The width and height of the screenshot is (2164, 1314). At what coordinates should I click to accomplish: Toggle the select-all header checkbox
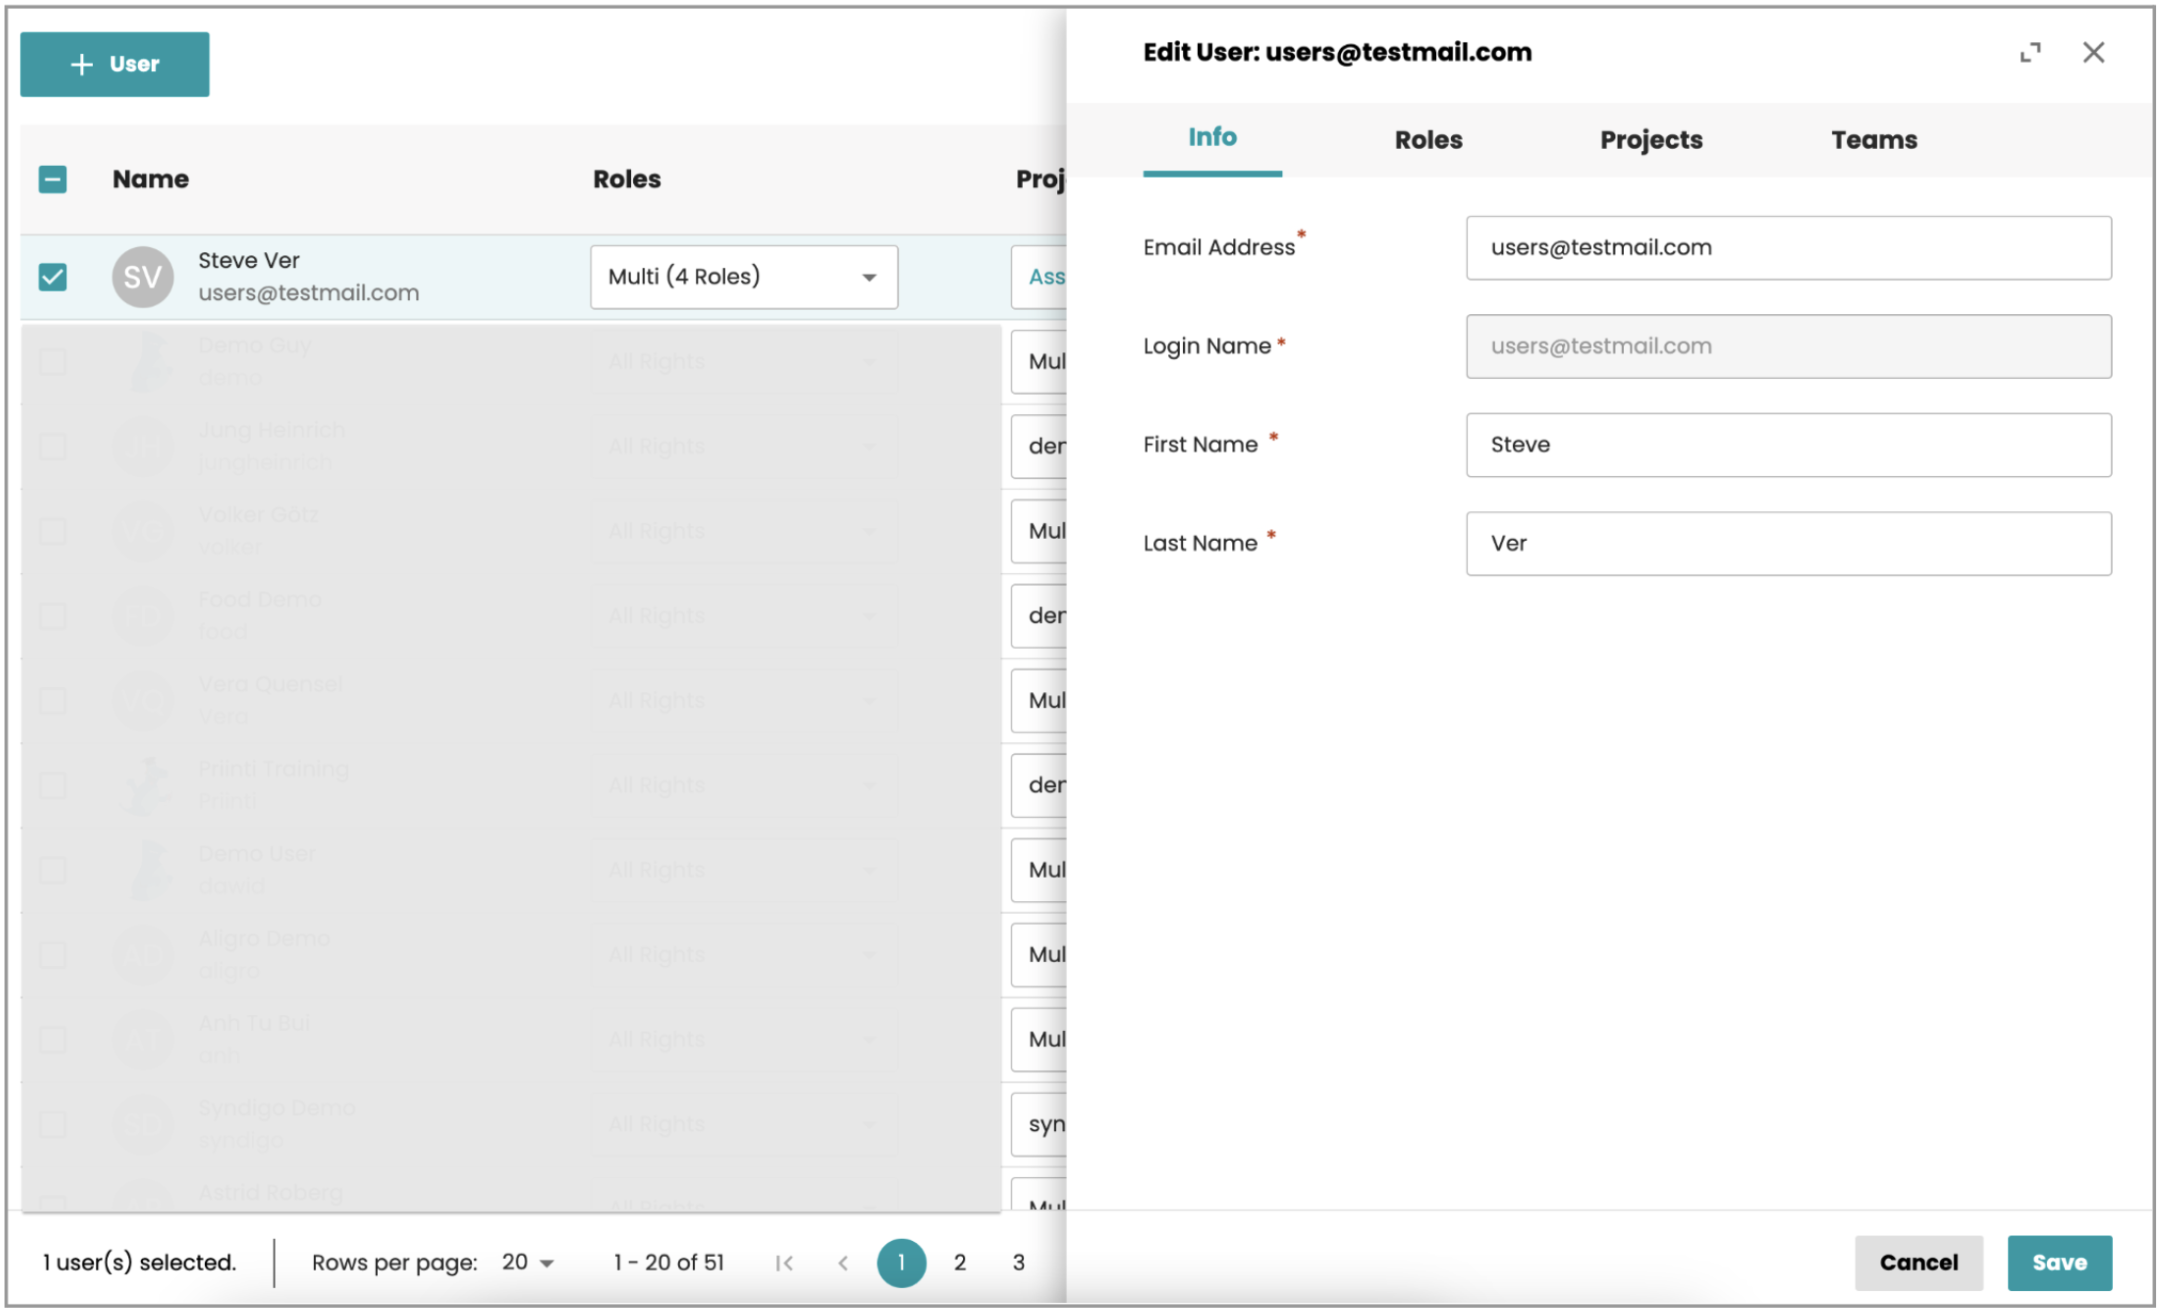click(53, 180)
